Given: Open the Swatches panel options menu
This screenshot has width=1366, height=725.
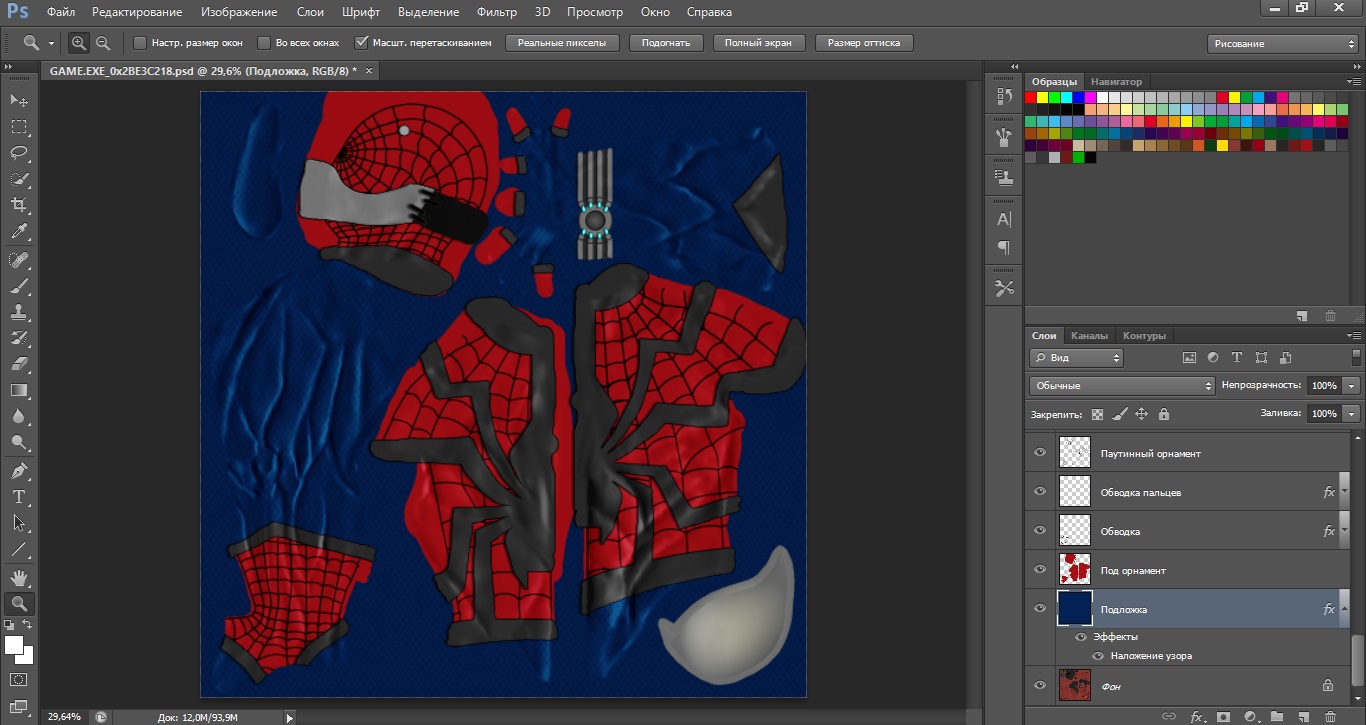Looking at the screenshot, I should click(x=1354, y=81).
